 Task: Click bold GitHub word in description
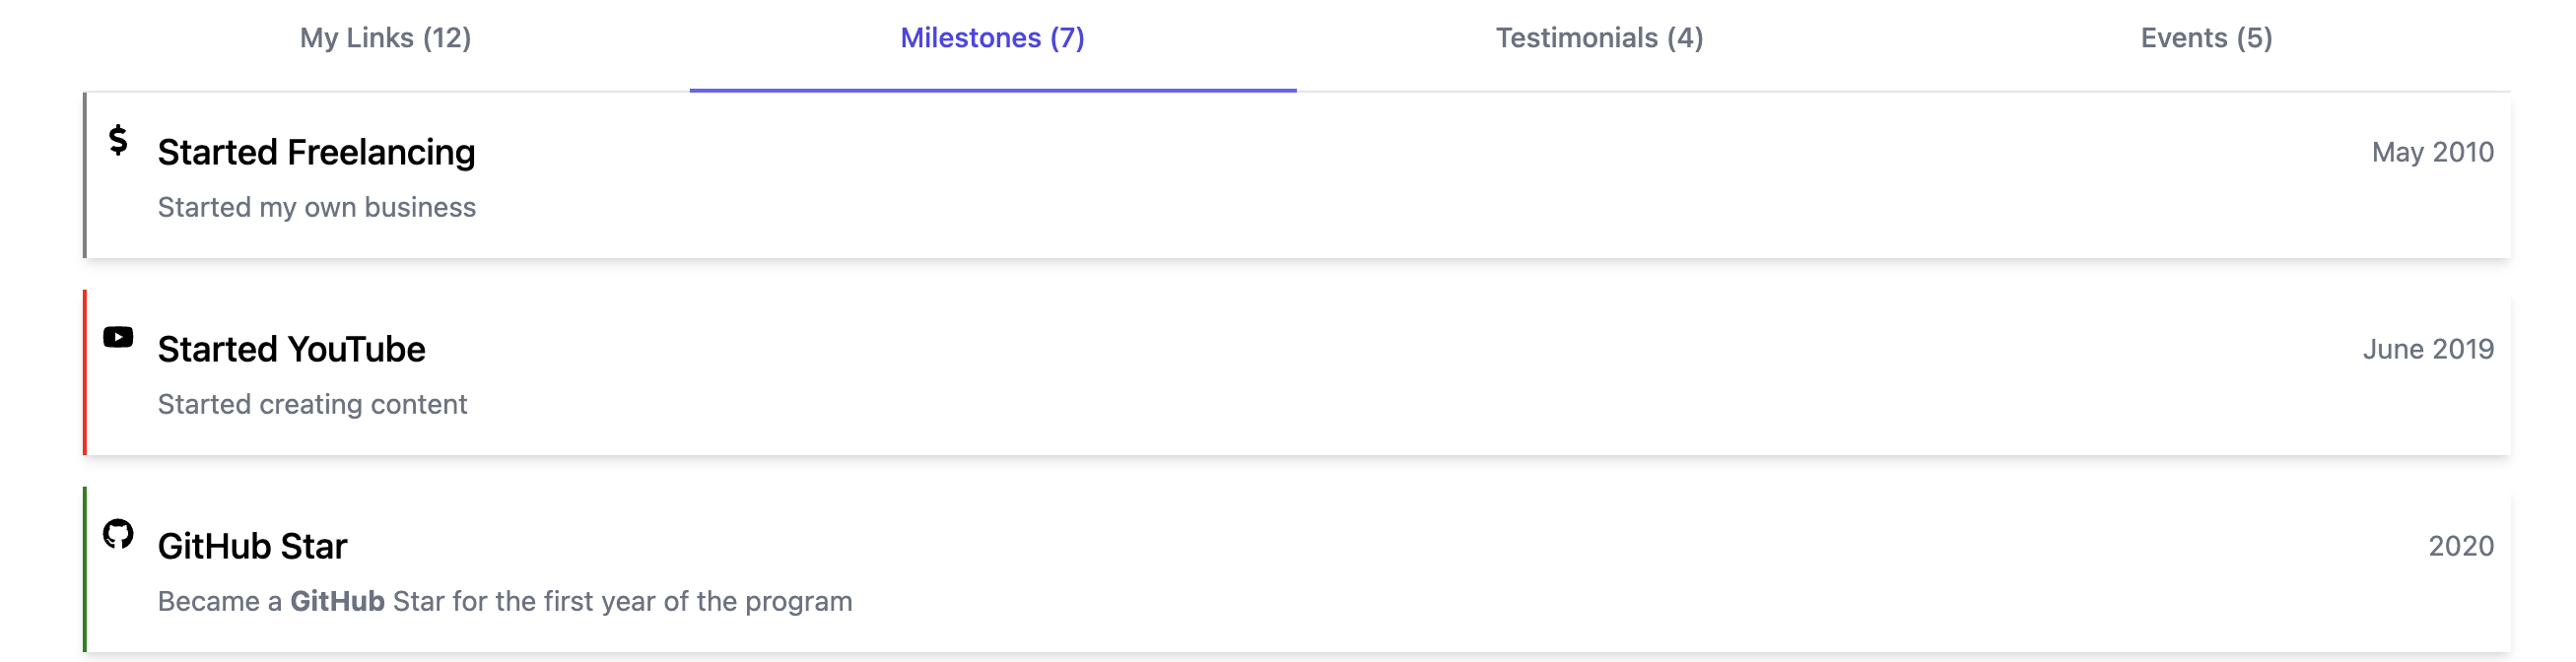point(337,601)
